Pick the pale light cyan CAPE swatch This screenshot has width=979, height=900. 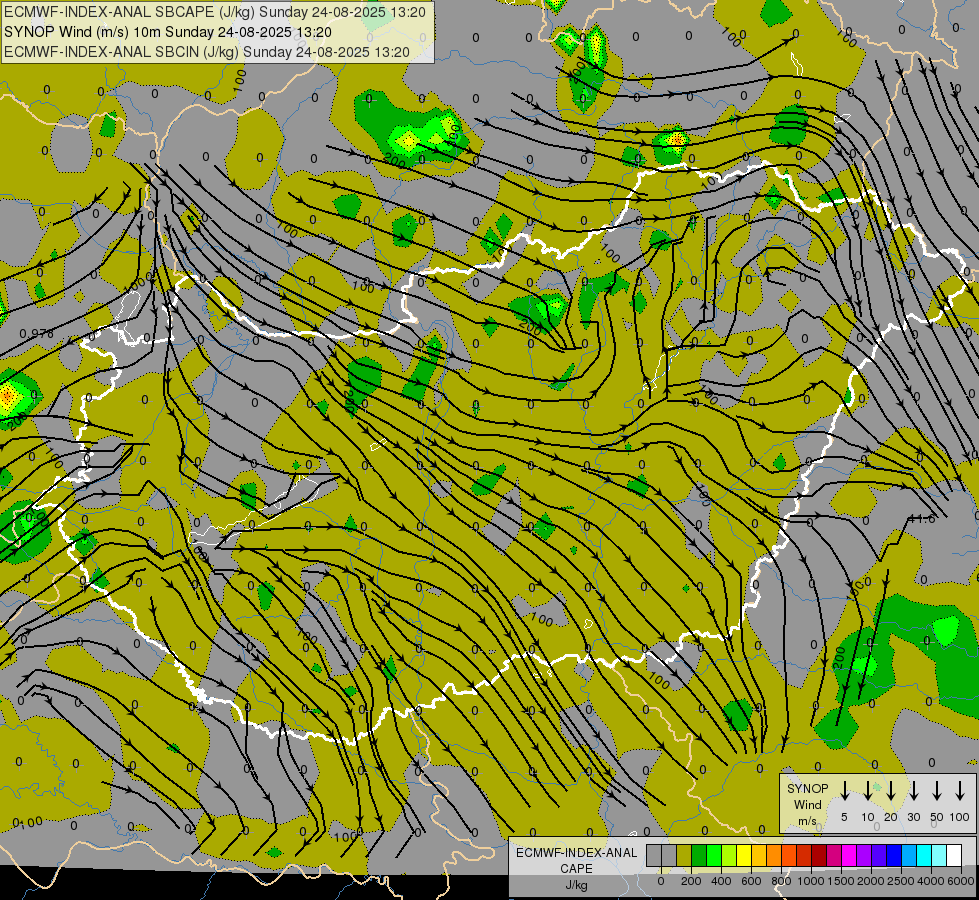point(940,855)
